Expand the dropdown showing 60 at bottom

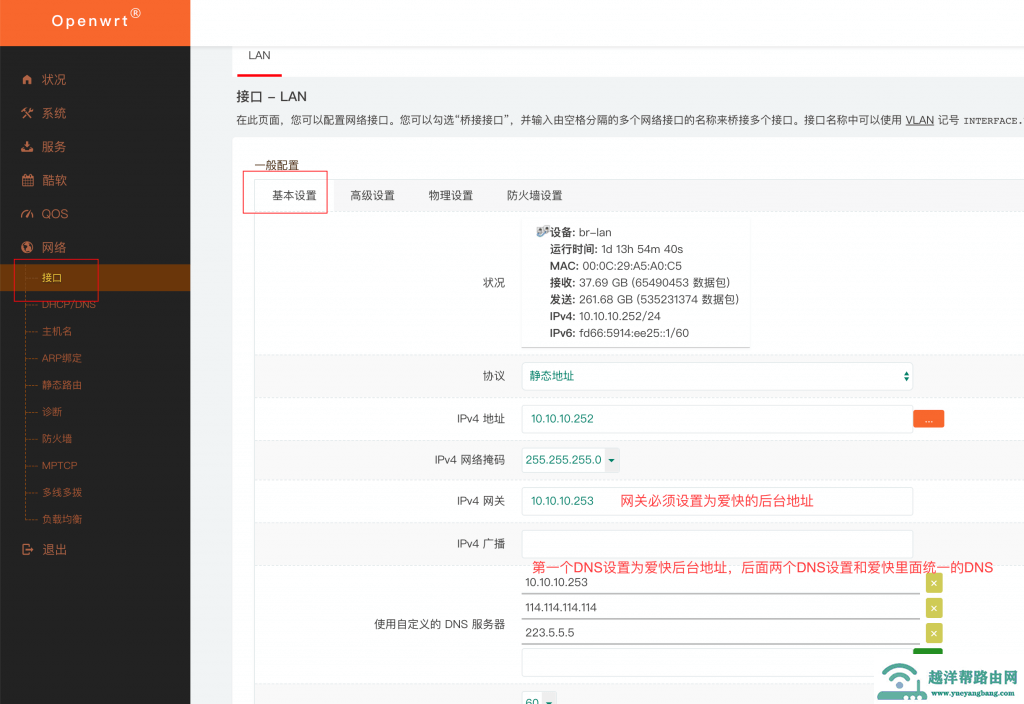click(549, 700)
